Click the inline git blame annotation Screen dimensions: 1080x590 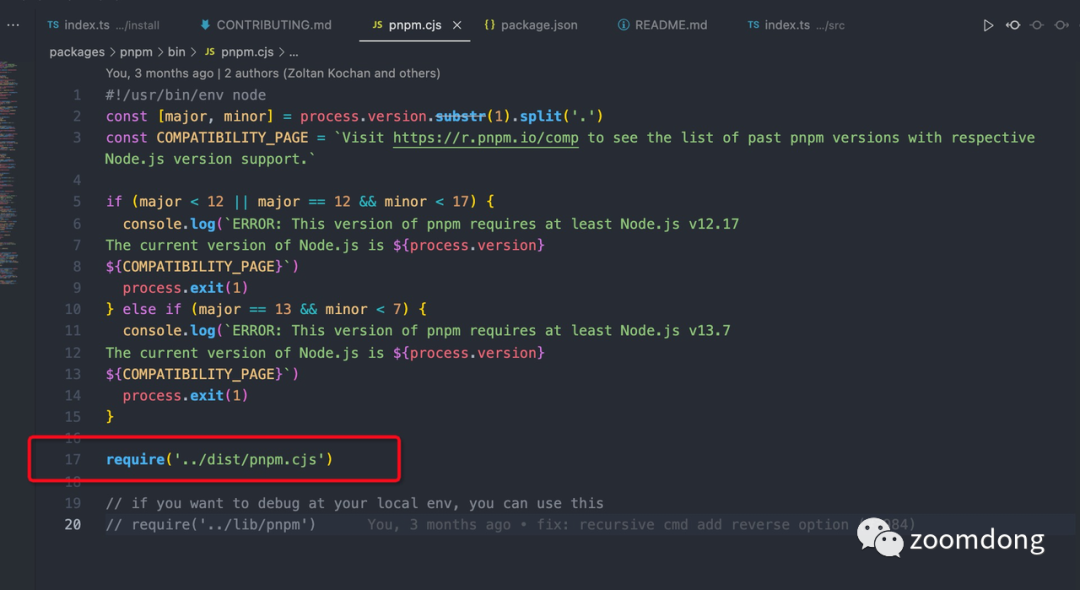click(641, 525)
